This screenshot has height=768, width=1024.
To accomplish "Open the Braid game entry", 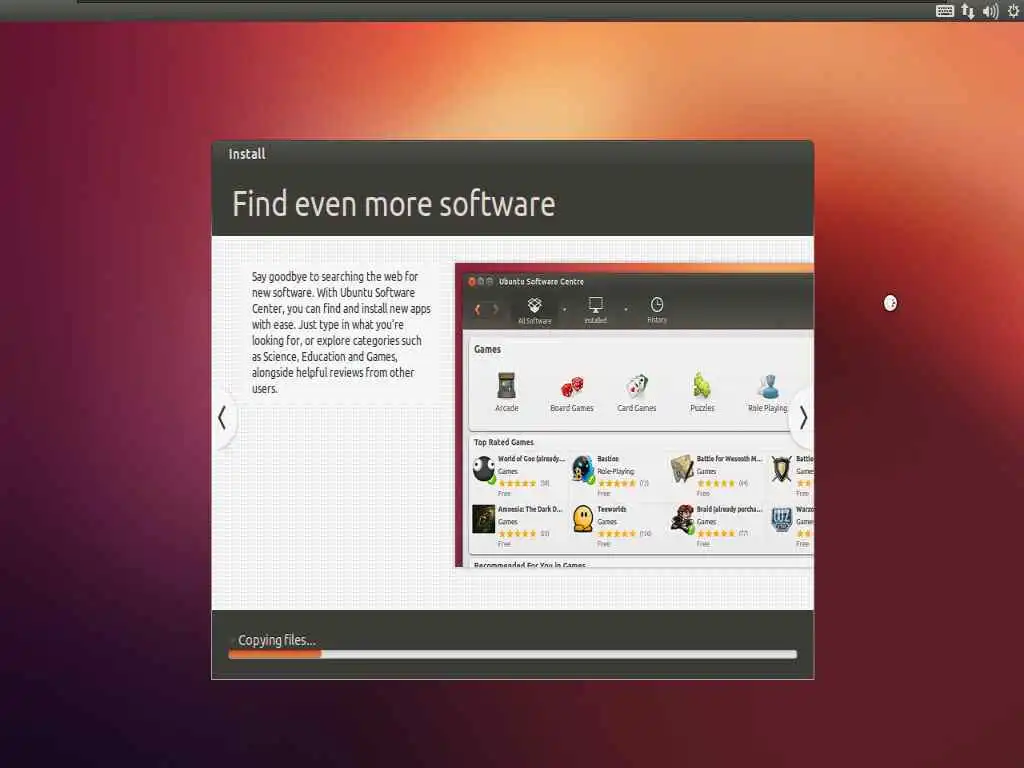I will (x=716, y=526).
